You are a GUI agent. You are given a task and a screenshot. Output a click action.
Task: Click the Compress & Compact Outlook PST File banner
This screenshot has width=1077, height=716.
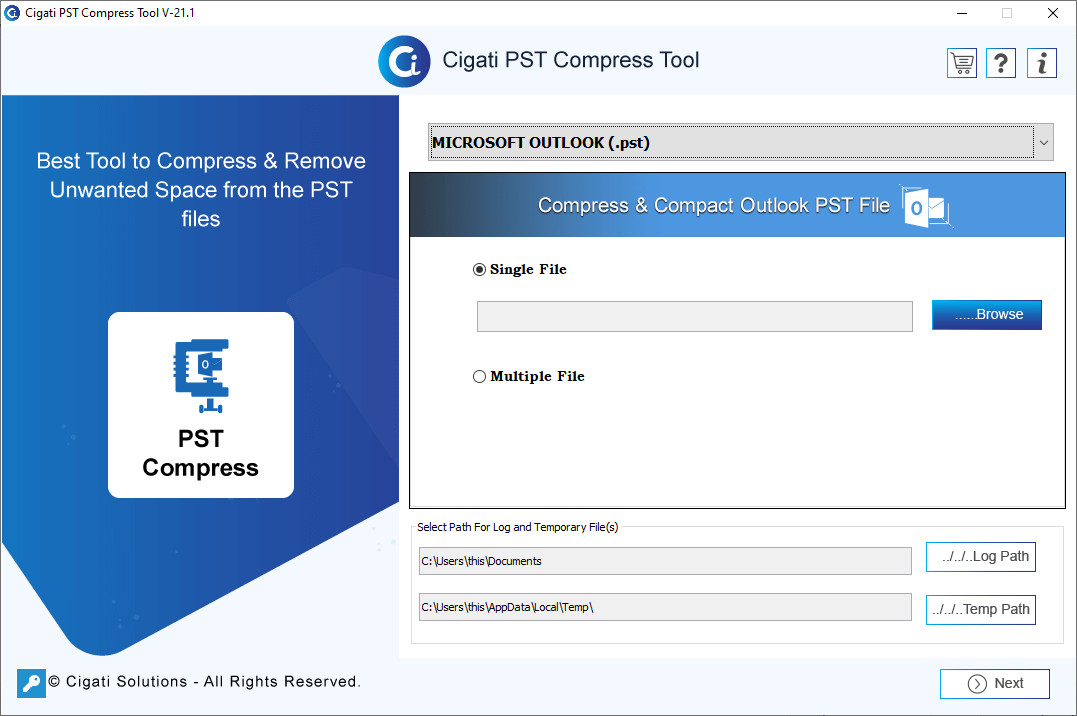(737, 205)
